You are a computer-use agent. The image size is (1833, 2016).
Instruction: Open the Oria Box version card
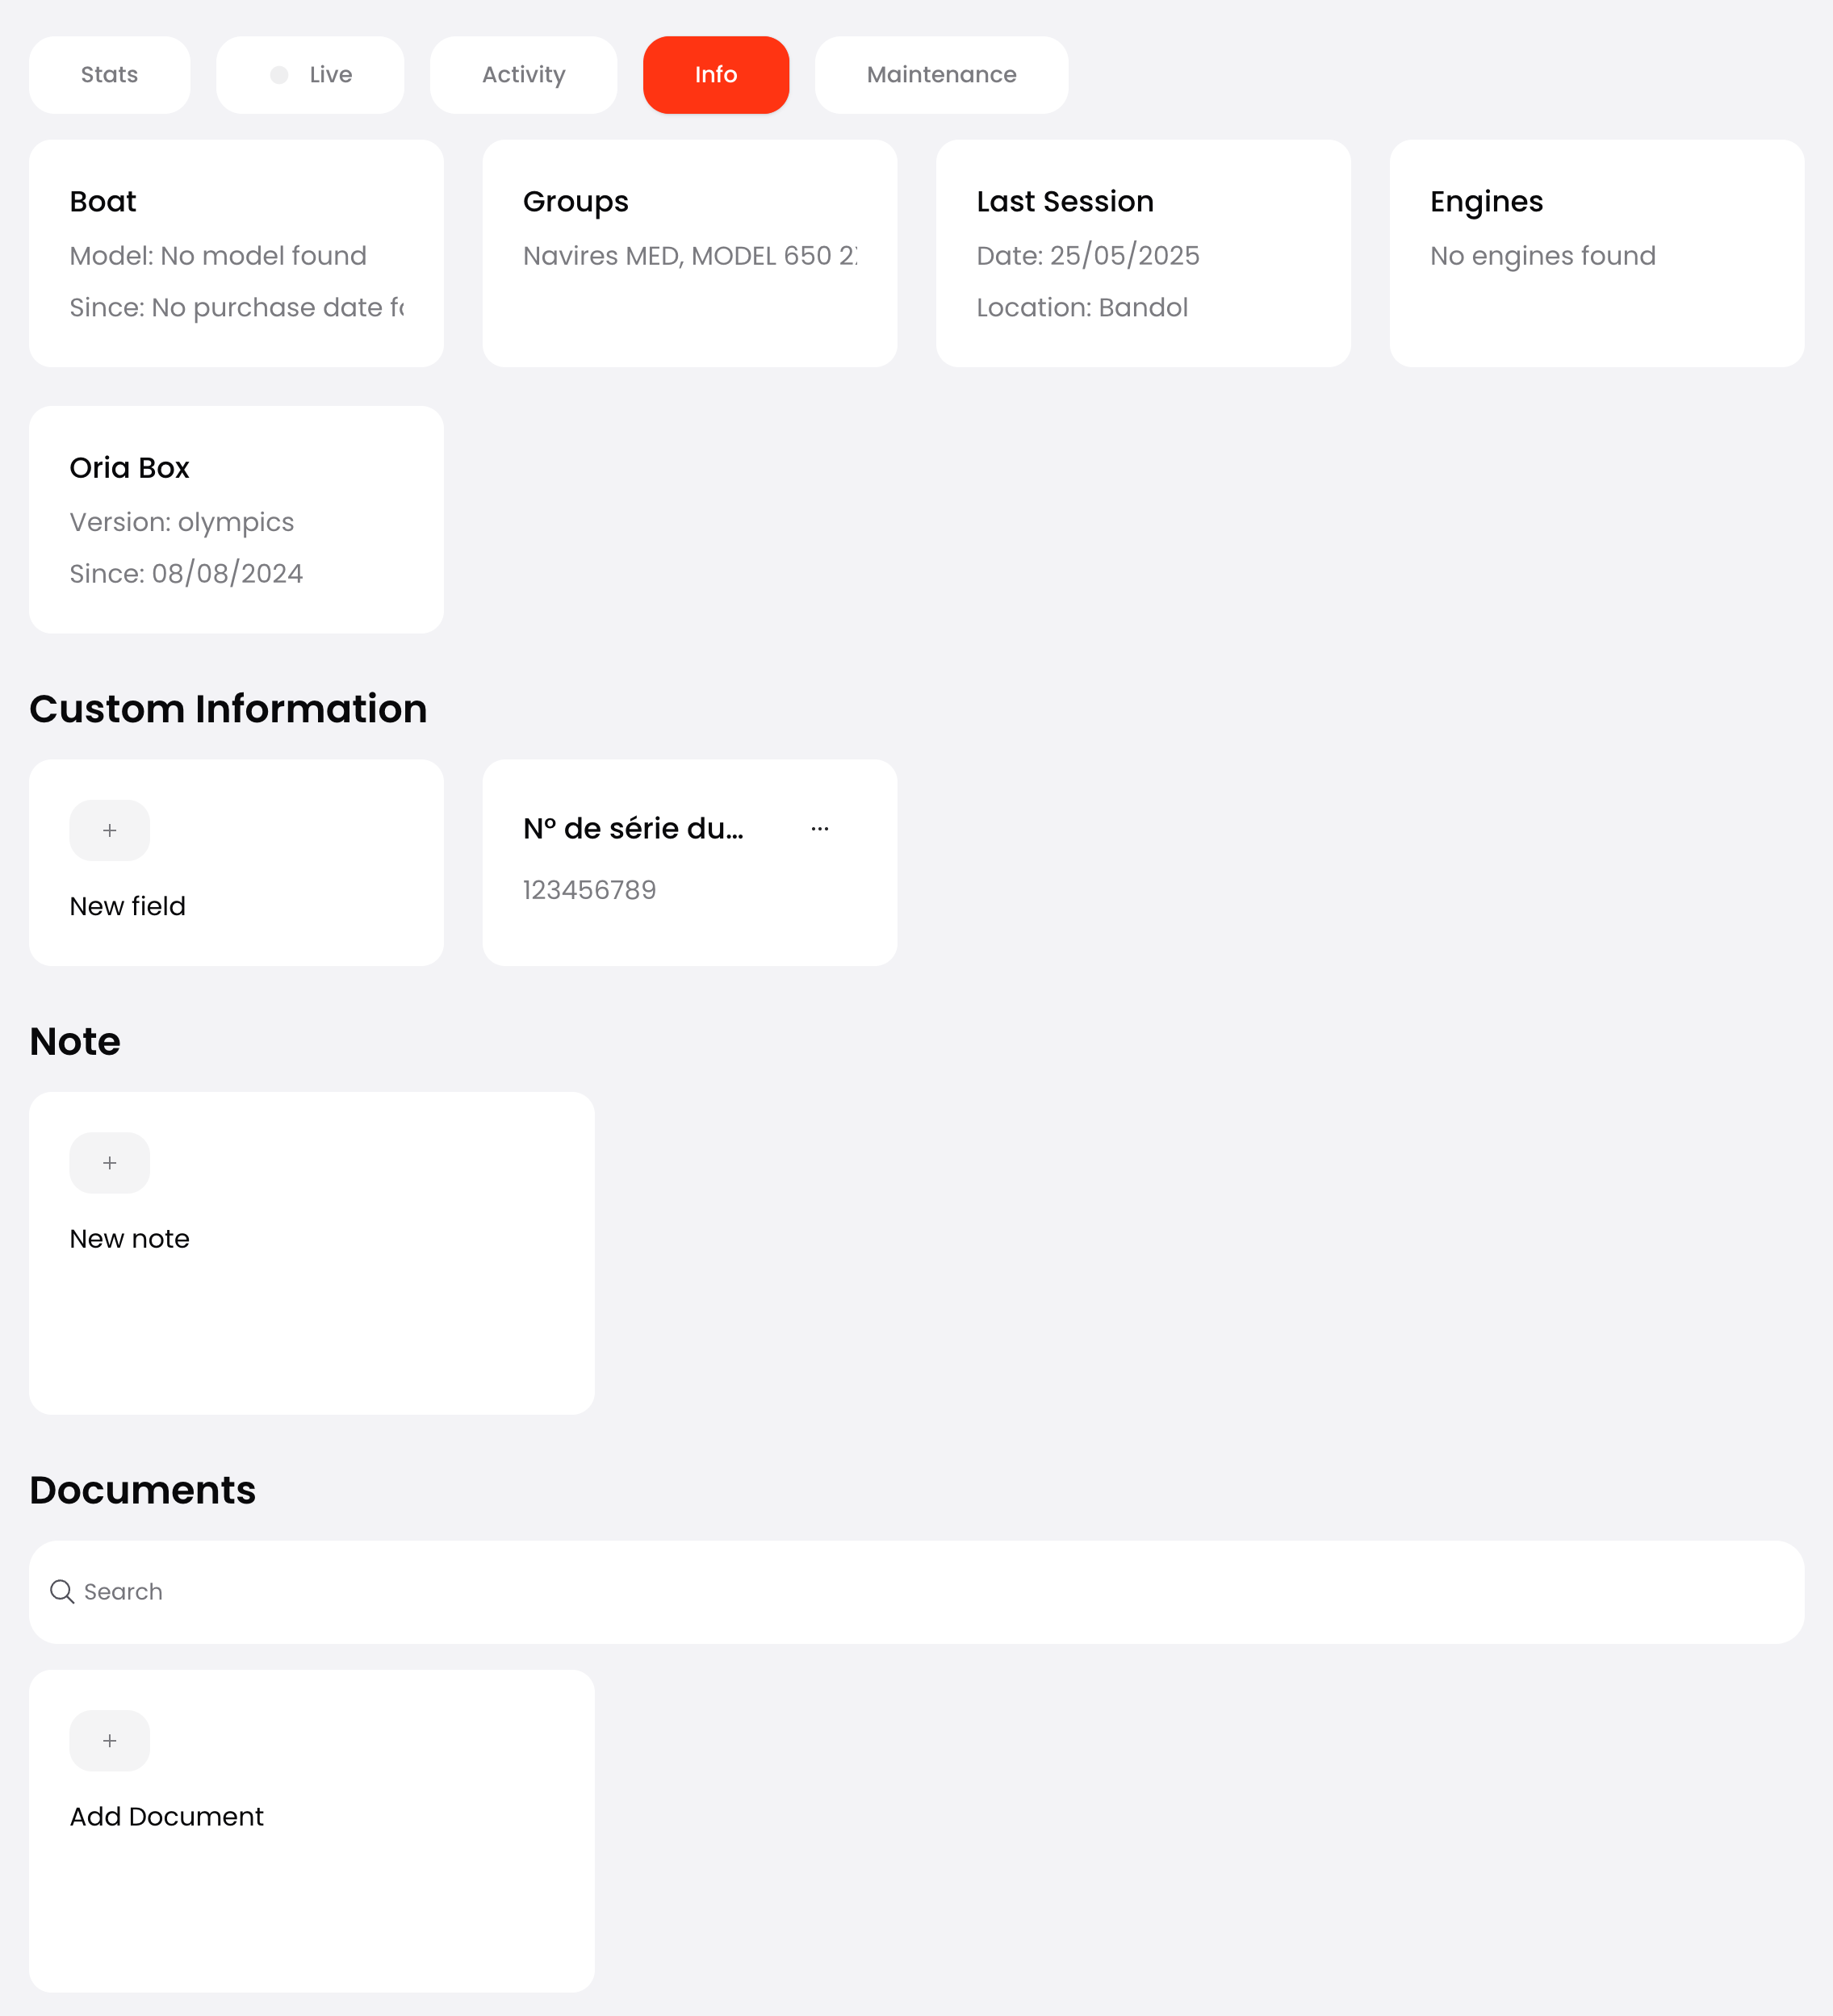[236, 519]
